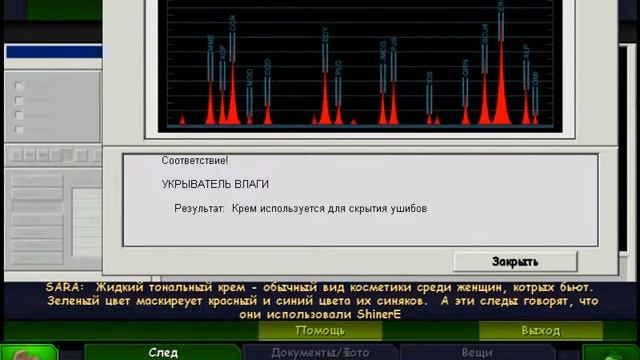Screen dimensions: 640x360
Task: Click the УКРЫВАТЕЛЬ ВЛАГИ heading
Action: pyautogui.click(x=215, y=184)
